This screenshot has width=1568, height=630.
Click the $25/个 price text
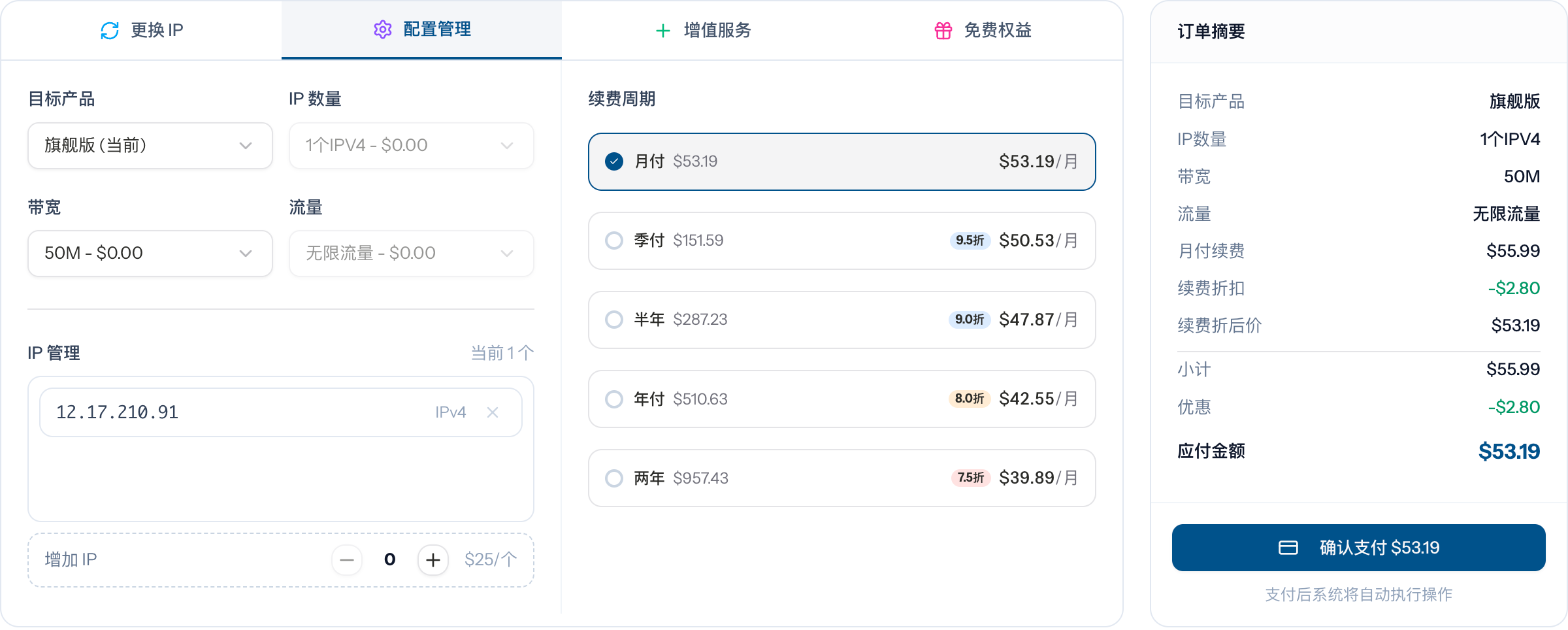pos(491,560)
